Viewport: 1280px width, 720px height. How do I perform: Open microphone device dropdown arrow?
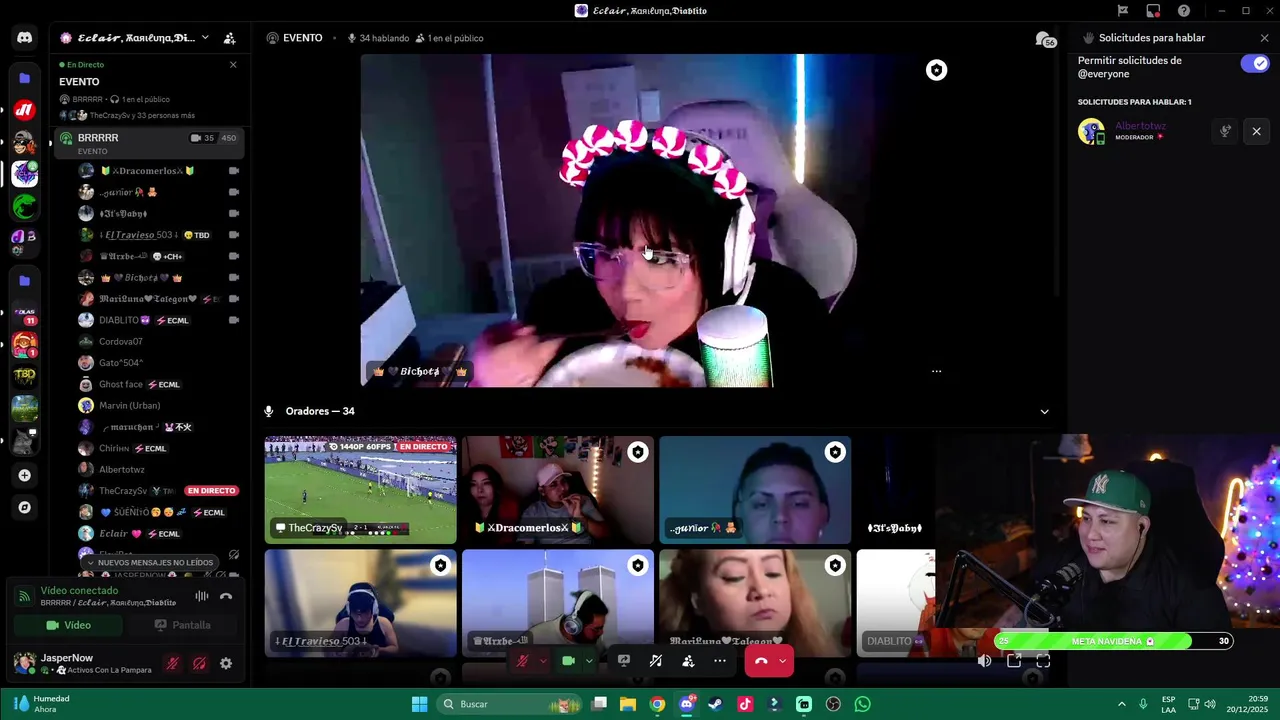pyautogui.click(x=543, y=661)
